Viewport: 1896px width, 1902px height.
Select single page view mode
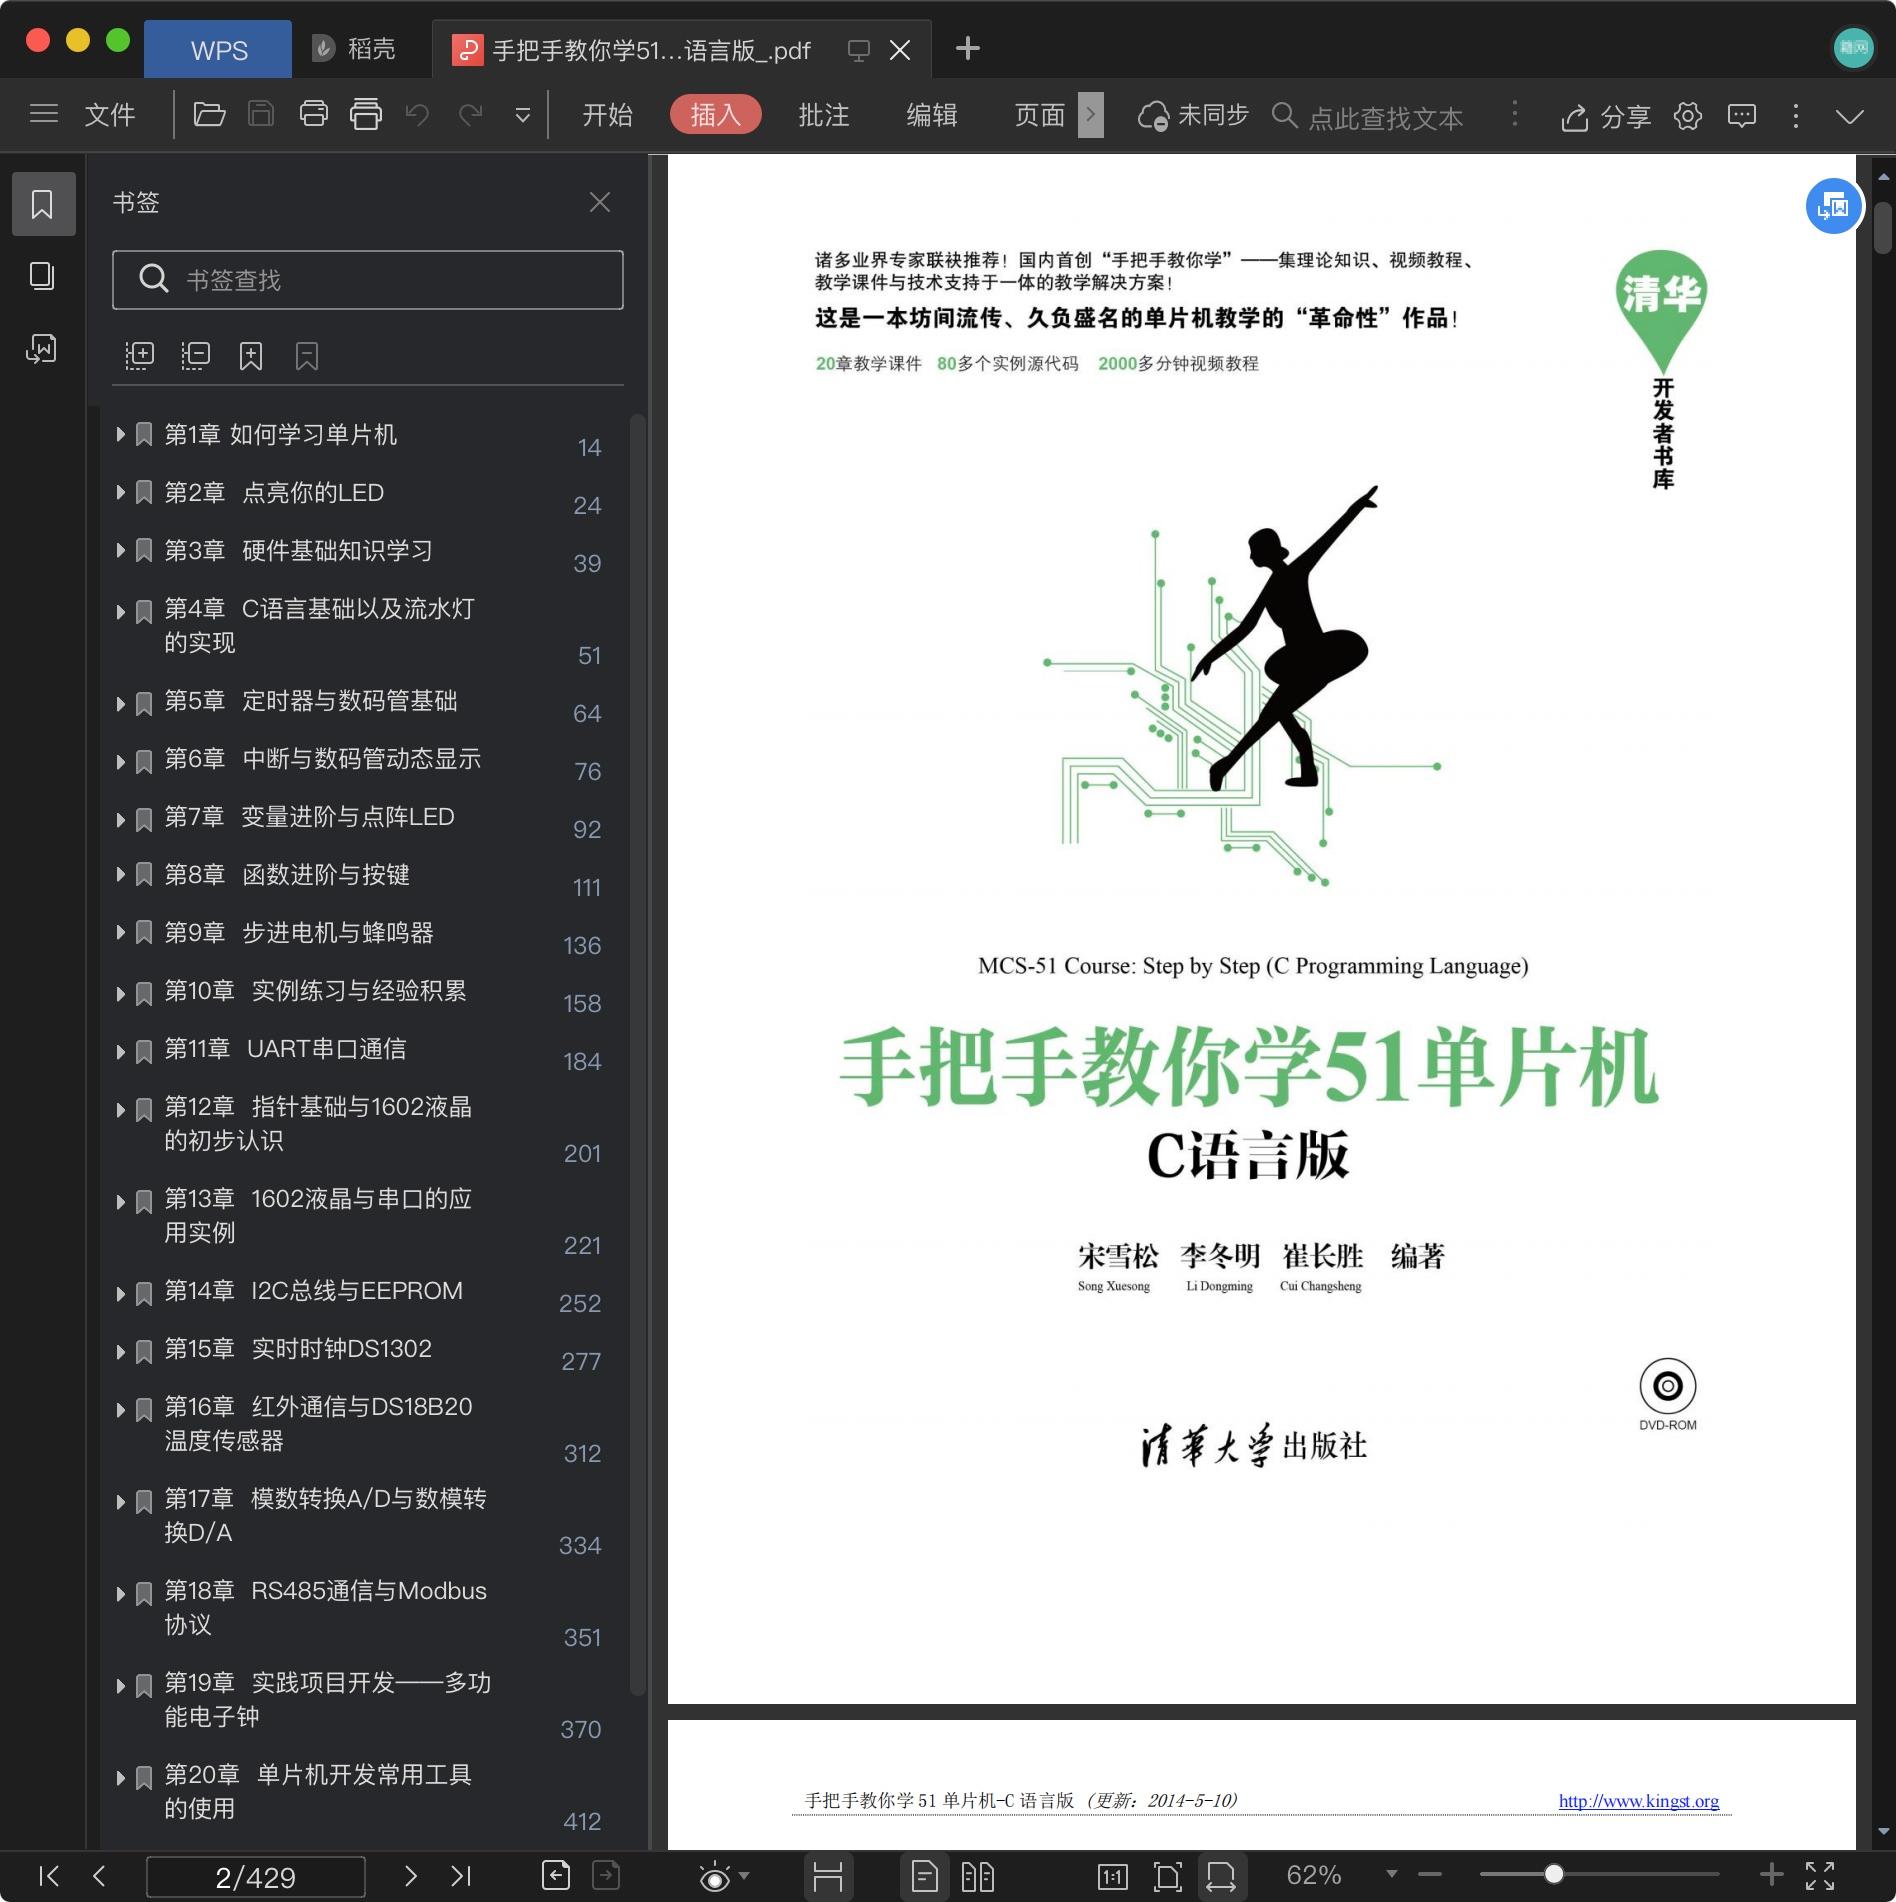[925, 1877]
